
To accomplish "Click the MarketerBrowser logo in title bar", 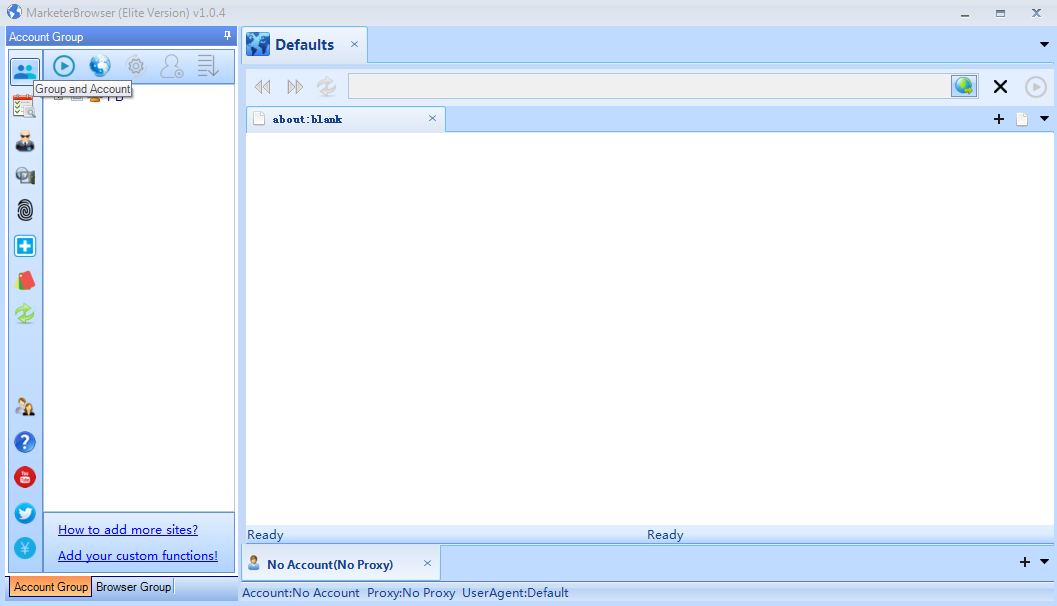I will click(x=14, y=12).
